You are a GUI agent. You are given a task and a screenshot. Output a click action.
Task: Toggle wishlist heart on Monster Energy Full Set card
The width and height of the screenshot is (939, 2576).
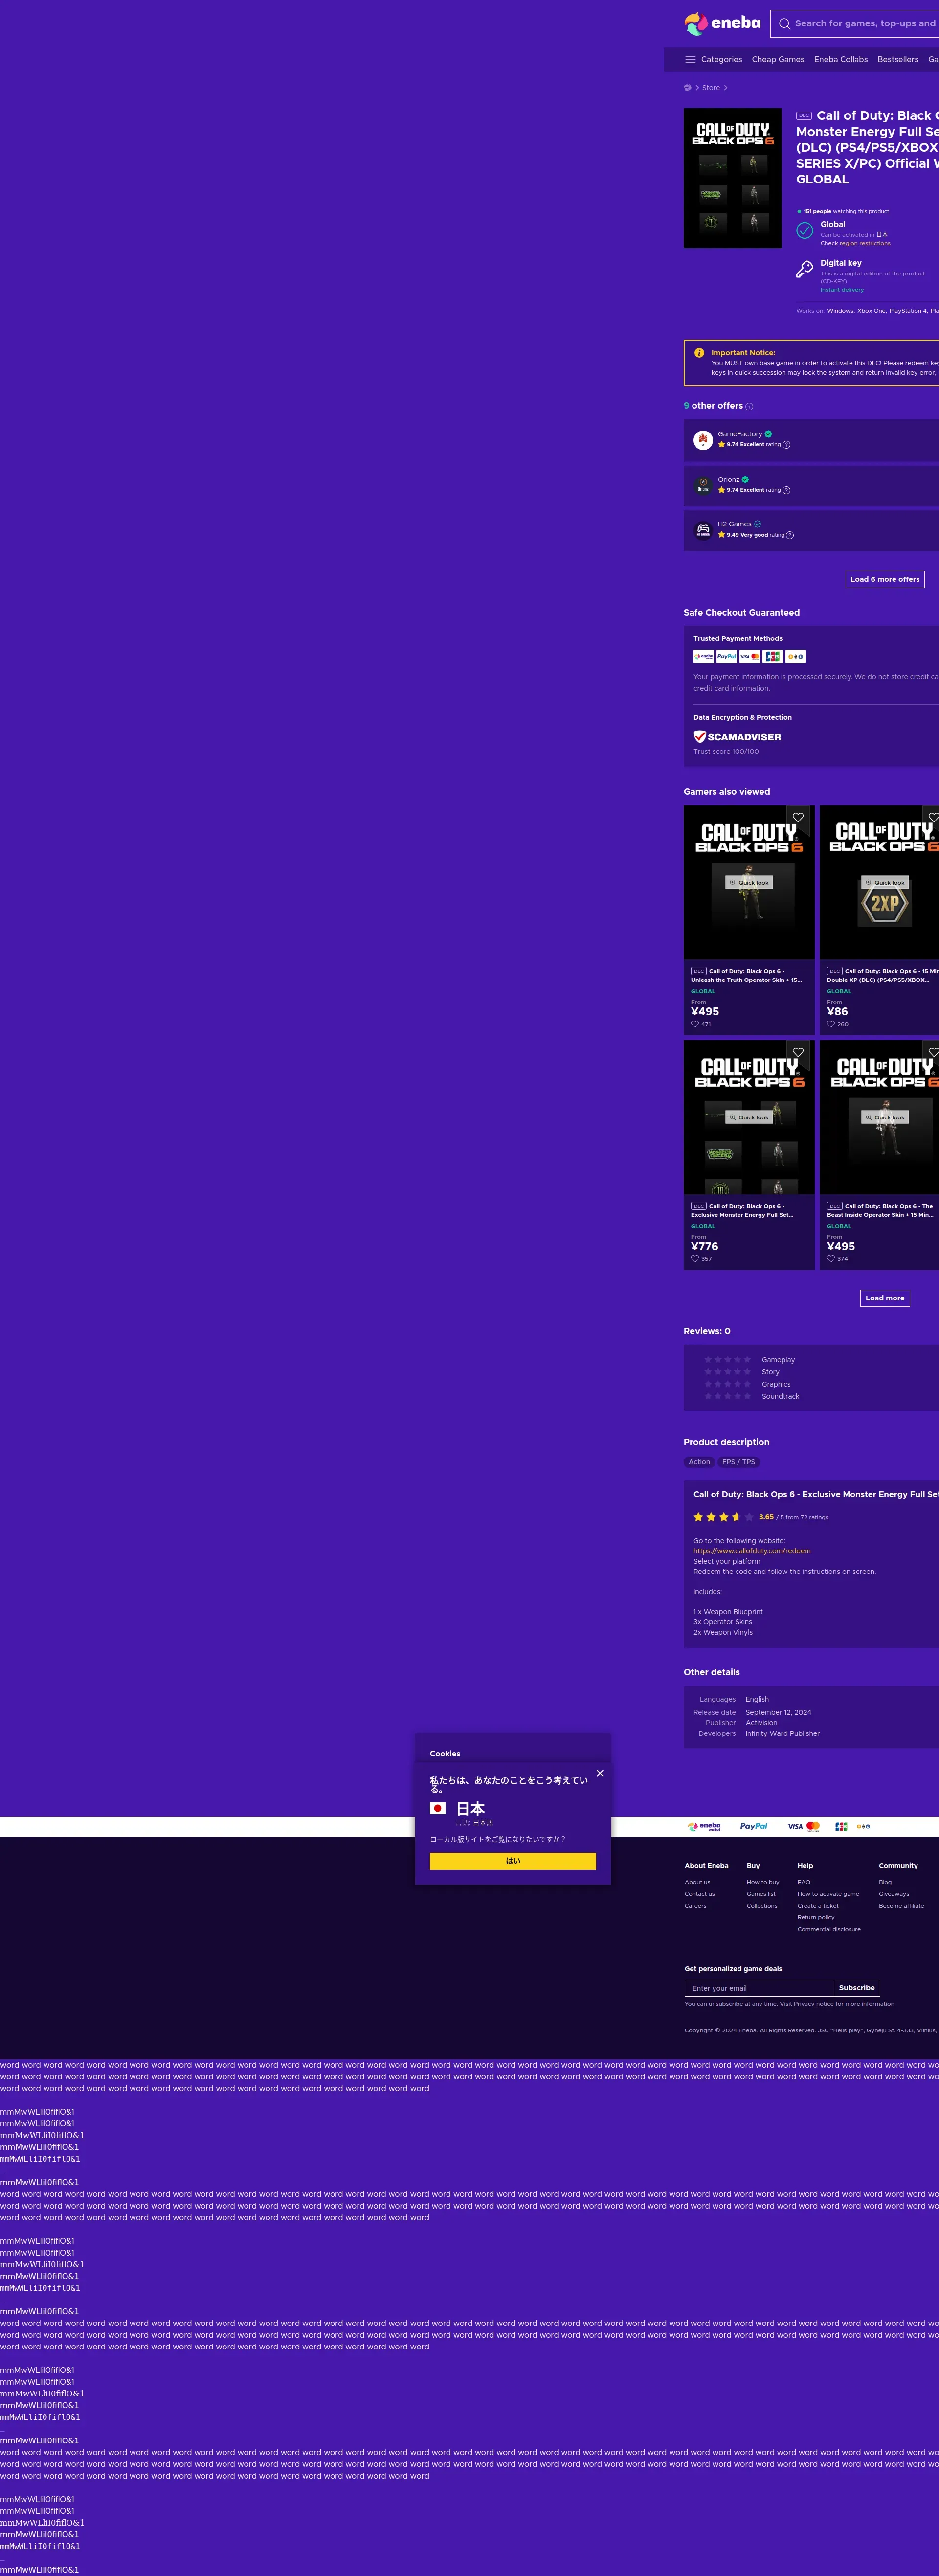798,1052
